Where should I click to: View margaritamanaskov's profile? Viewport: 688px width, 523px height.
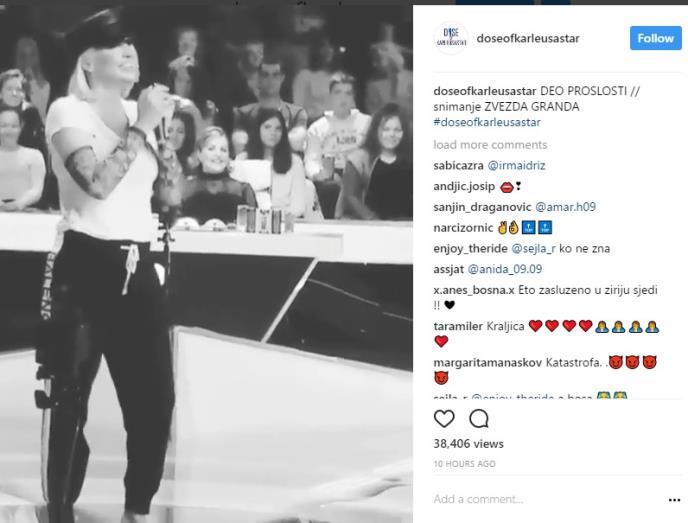(x=487, y=363)
